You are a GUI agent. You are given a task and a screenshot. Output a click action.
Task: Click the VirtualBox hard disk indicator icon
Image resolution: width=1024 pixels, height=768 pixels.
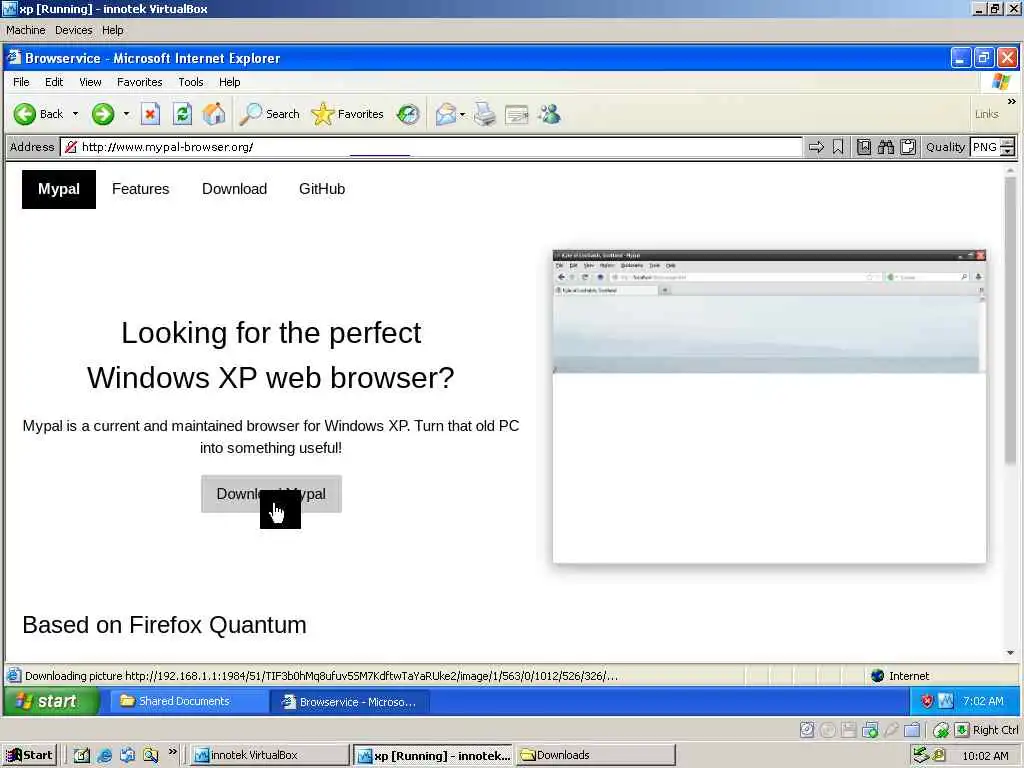click(807, 729)
